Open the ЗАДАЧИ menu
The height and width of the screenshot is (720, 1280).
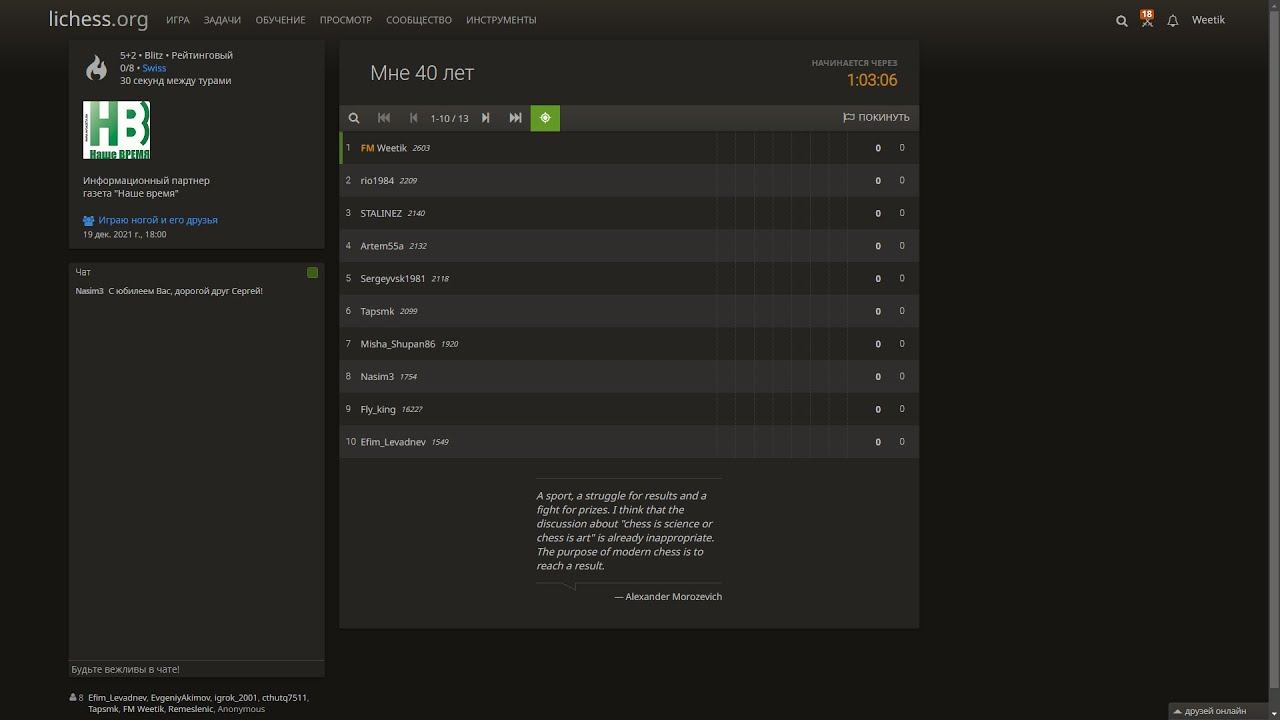pyautogui.click(x=222, y=20)
